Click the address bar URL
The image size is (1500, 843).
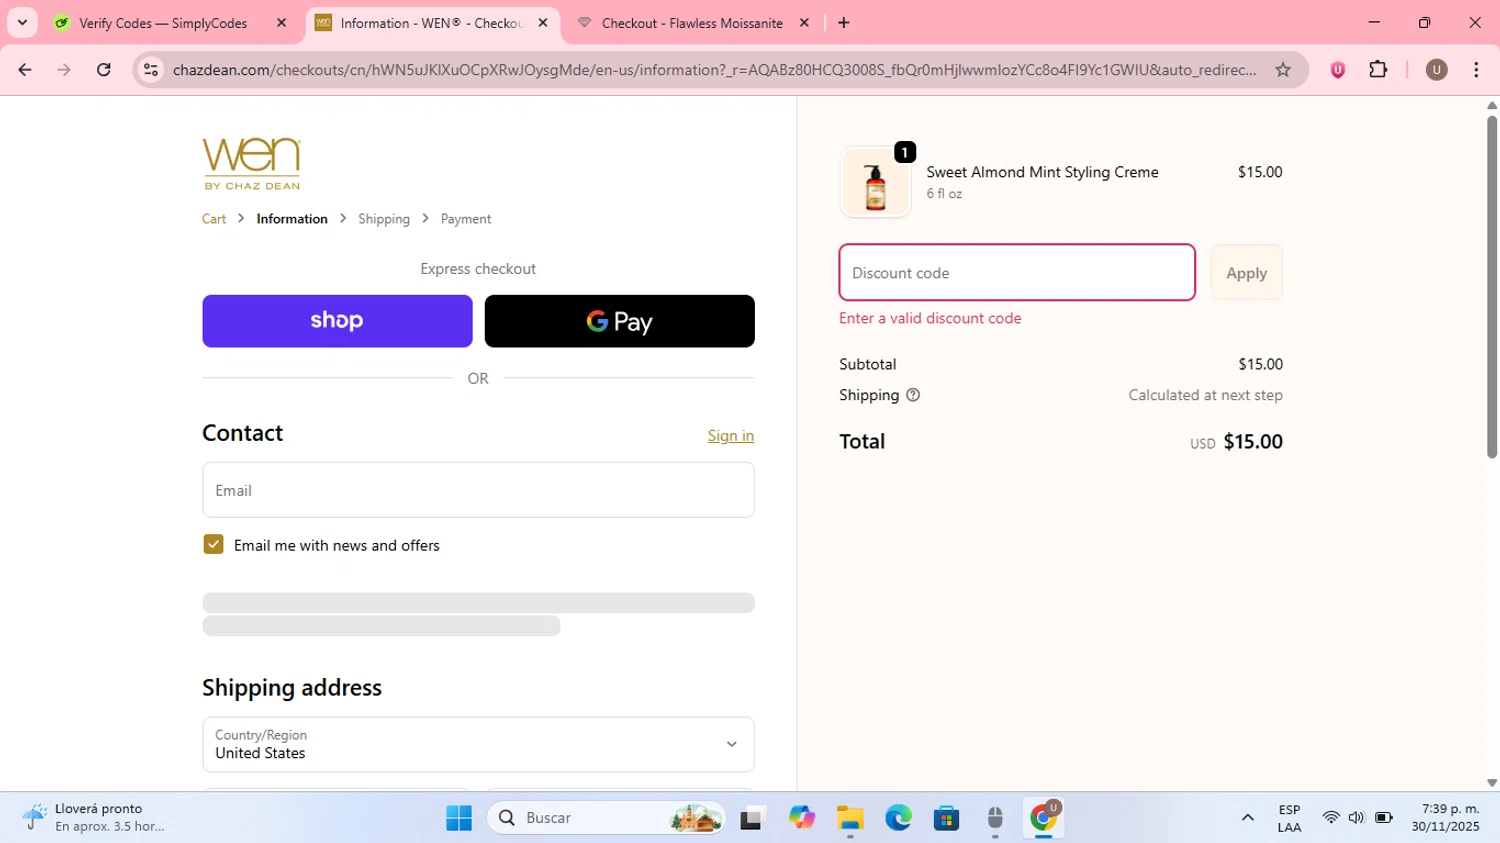pyautogui.click(x=714, y=70)
